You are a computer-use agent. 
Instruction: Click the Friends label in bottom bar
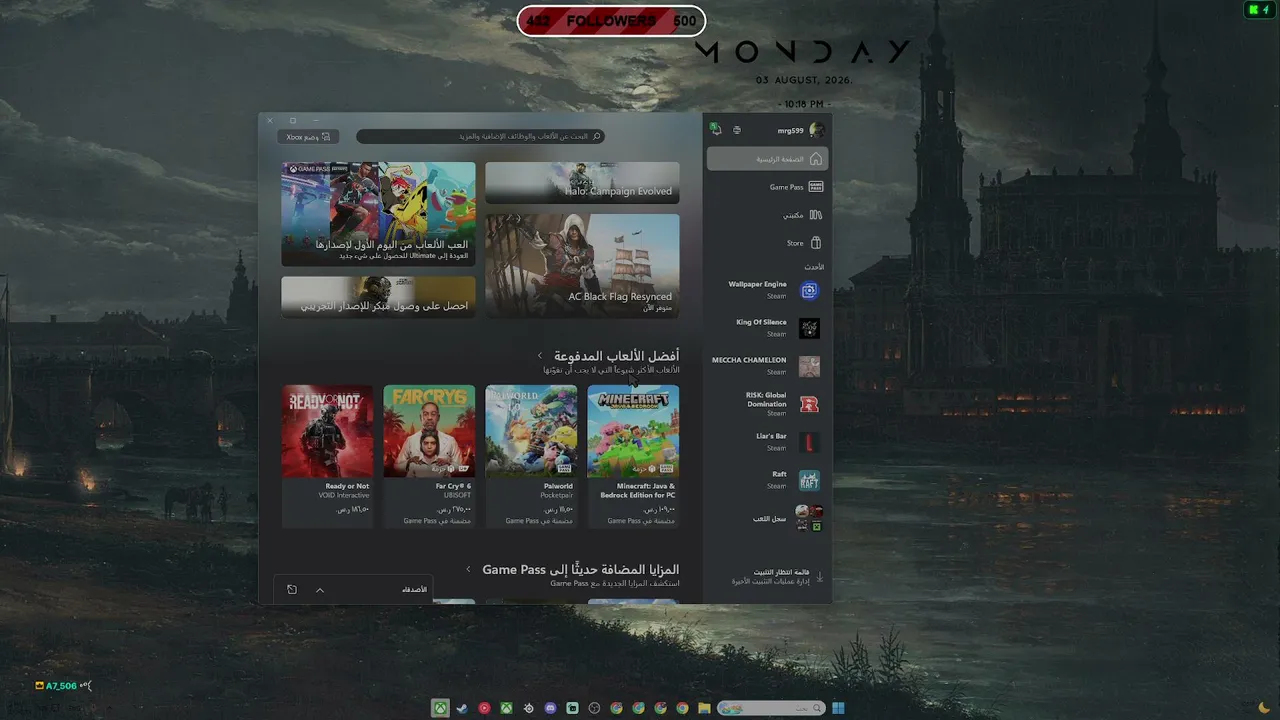(x=414, y=590)
